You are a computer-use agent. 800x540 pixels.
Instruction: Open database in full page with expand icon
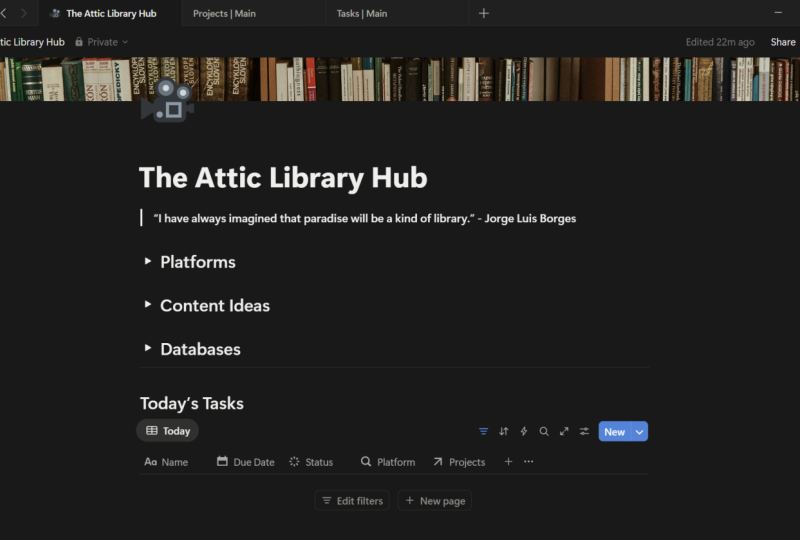point(564,431)
